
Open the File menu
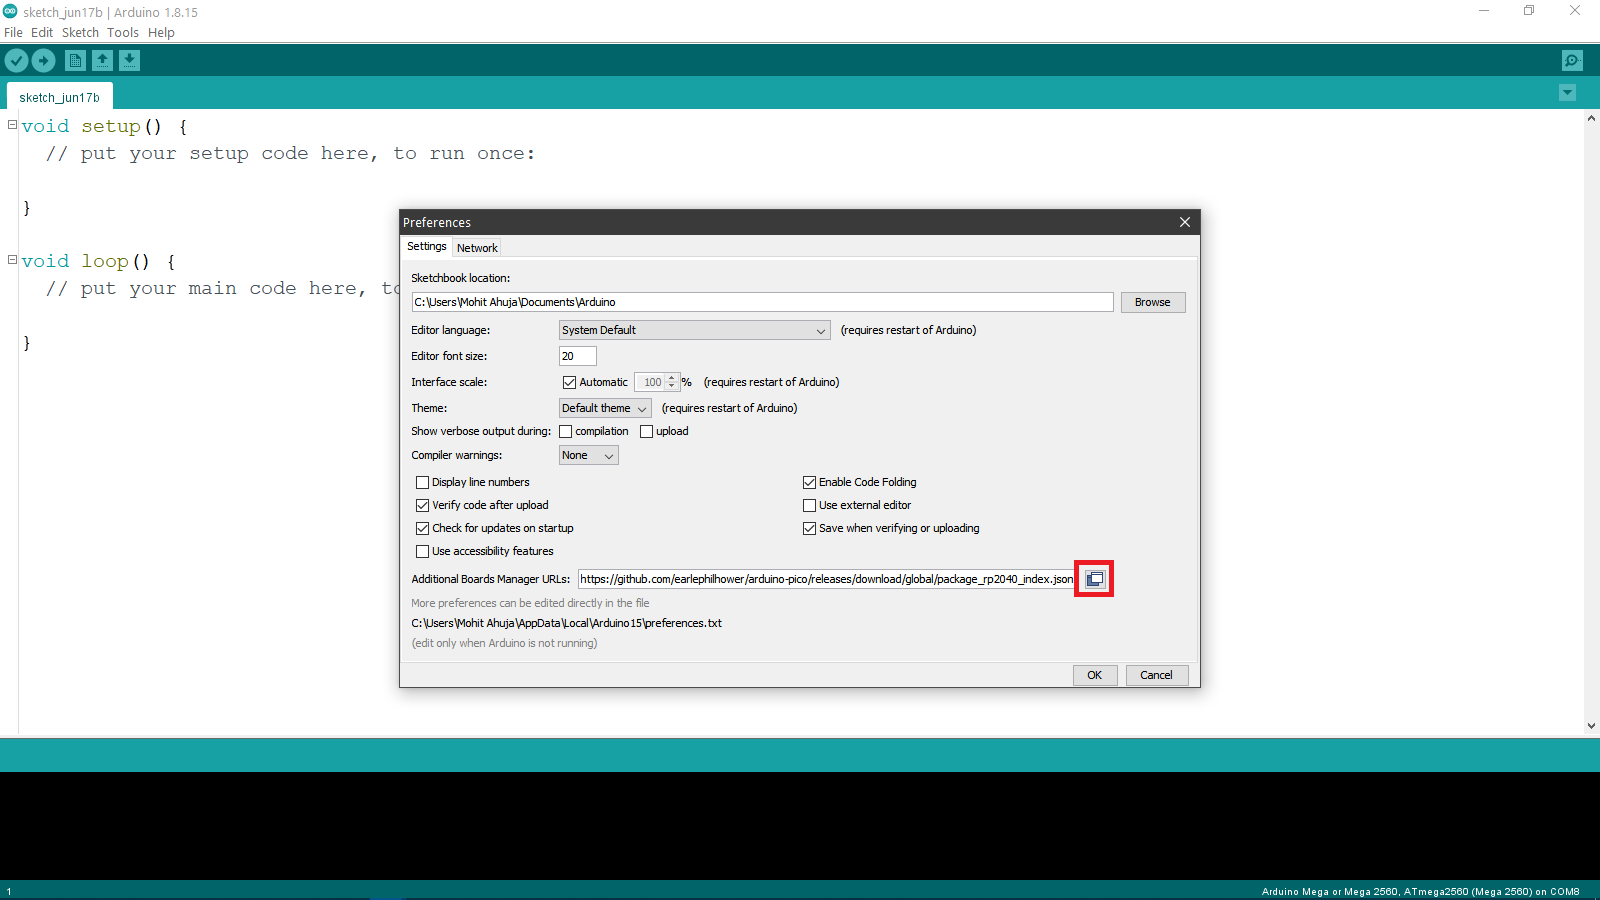pos(13,32)
